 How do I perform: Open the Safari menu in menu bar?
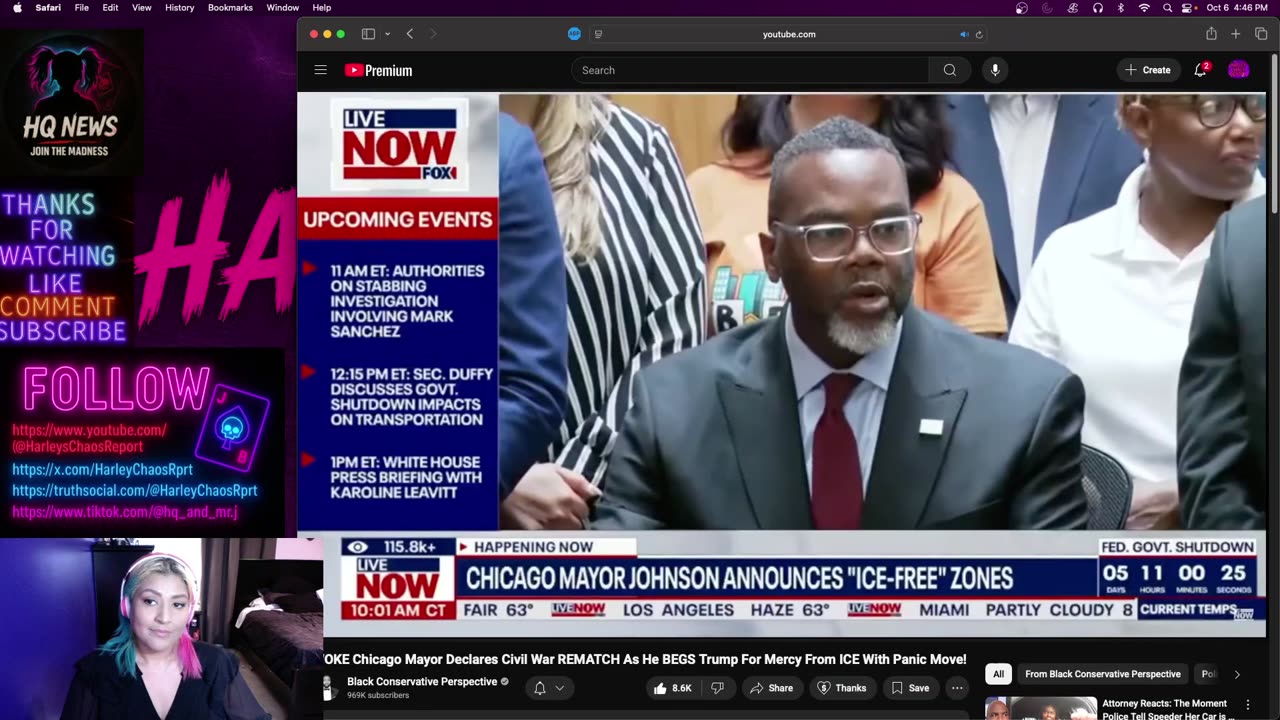pyautogui.click(x=48, y=7)
